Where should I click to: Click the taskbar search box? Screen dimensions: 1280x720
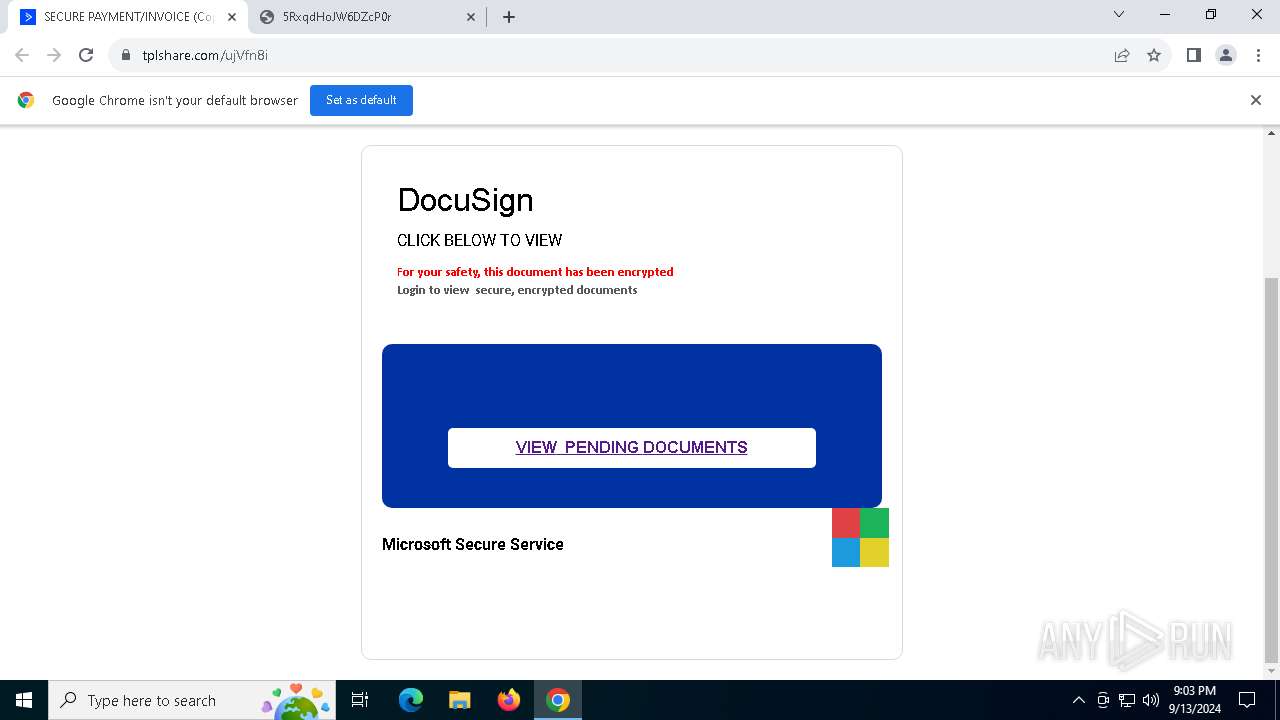(192, 700)
